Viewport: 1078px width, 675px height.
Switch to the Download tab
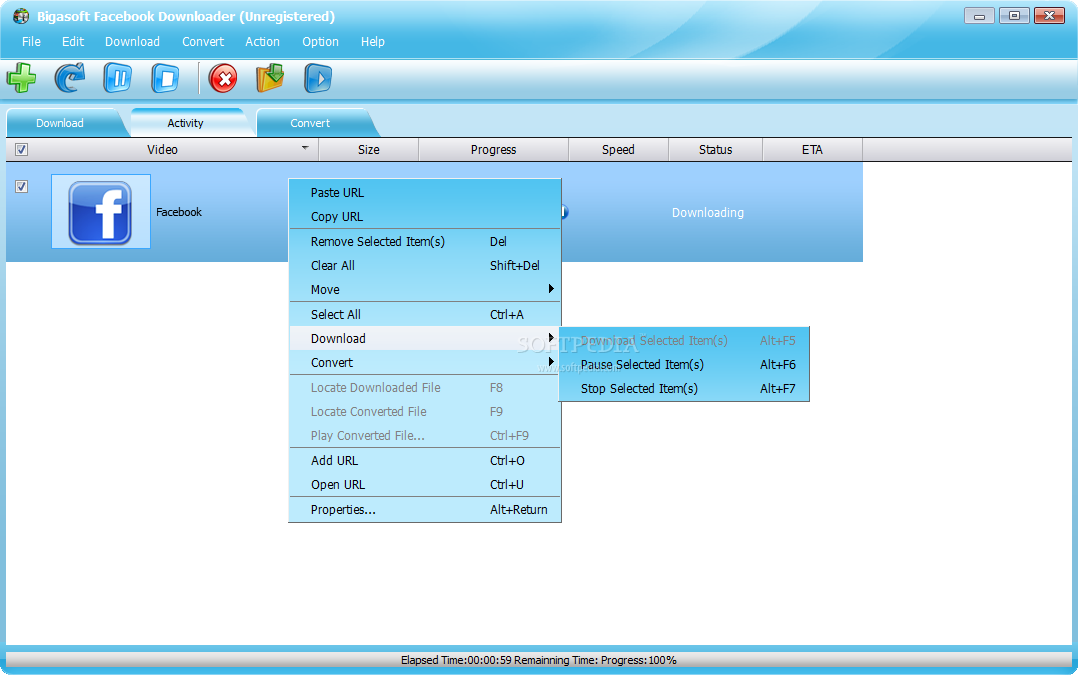60,123
